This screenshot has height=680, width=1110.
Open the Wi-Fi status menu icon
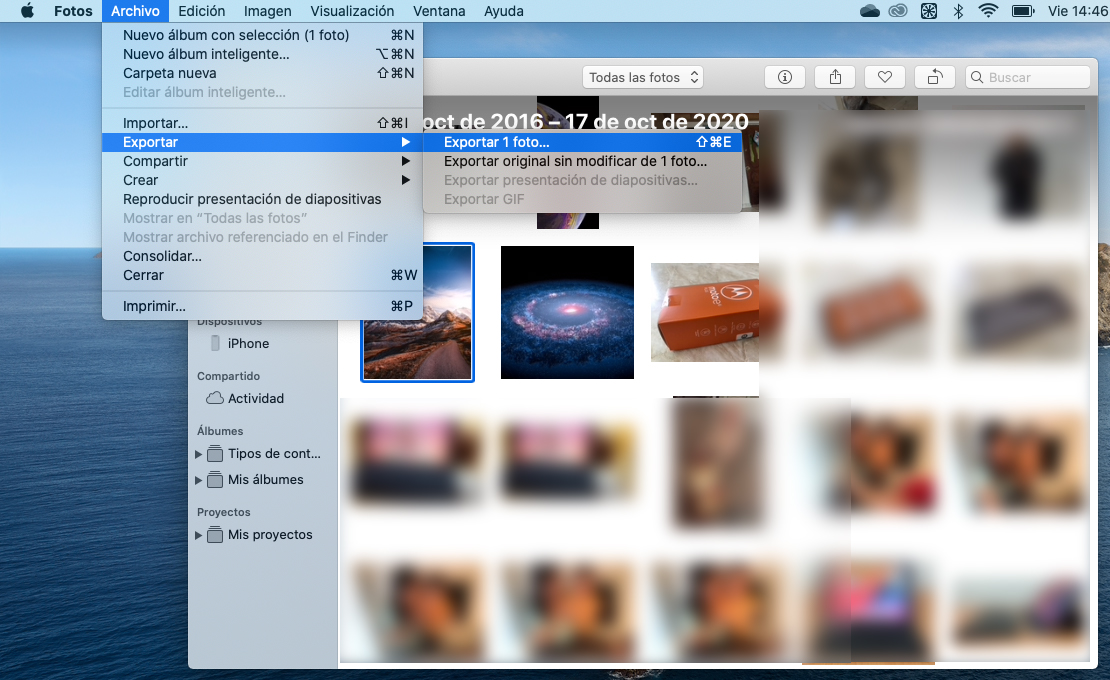(989, 11)
